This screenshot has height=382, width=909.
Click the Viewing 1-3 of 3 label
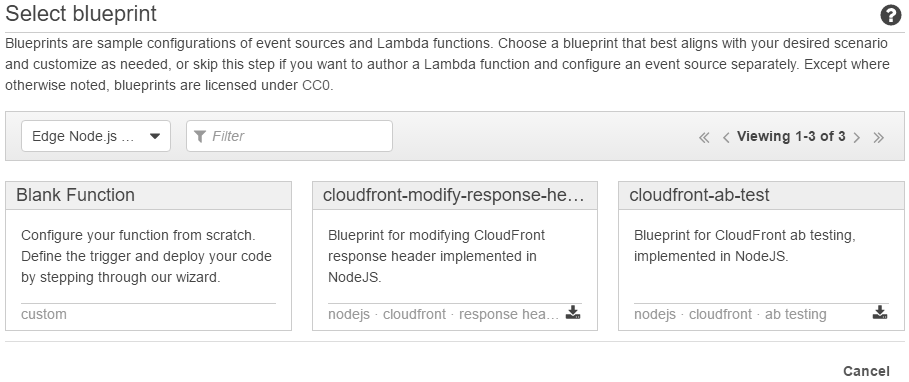[x=791, y=136]
